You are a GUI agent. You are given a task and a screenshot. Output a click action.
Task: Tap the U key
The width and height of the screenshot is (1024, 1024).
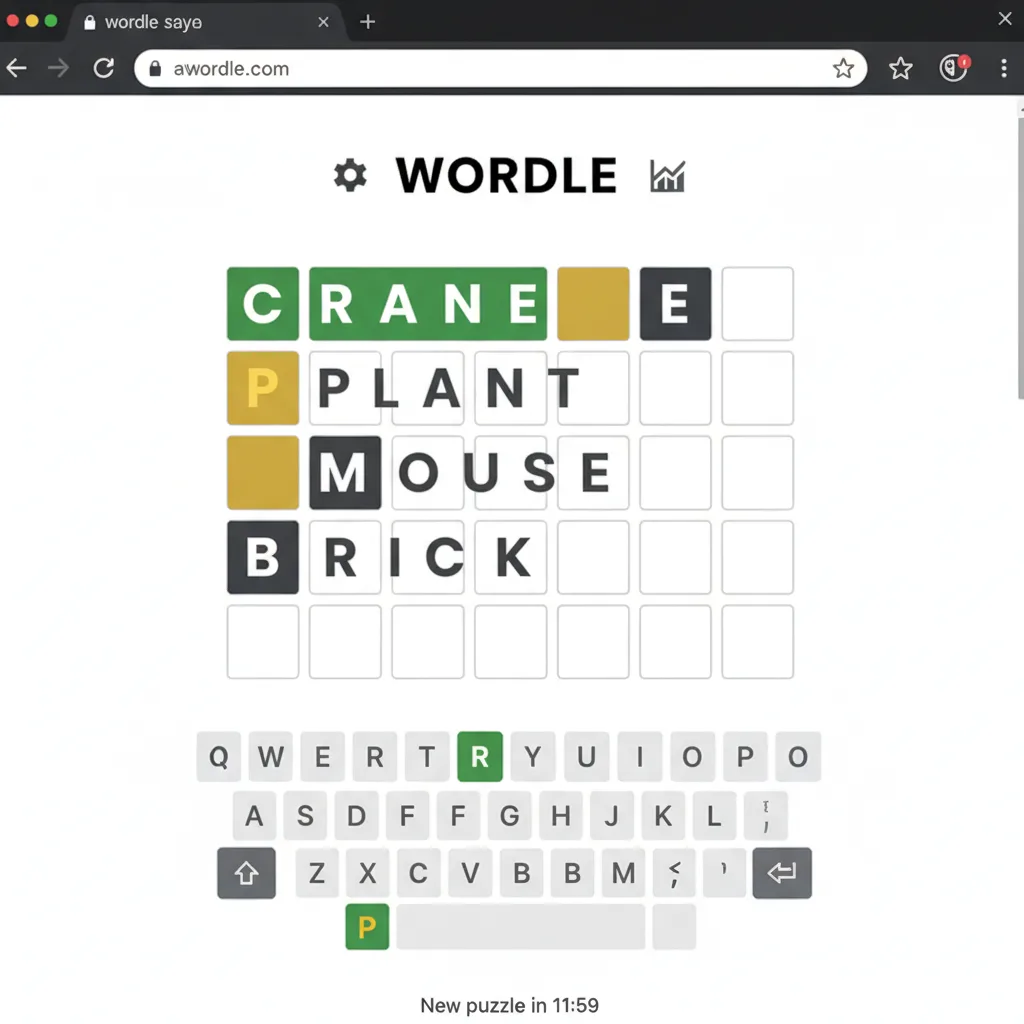coord(586,757)
